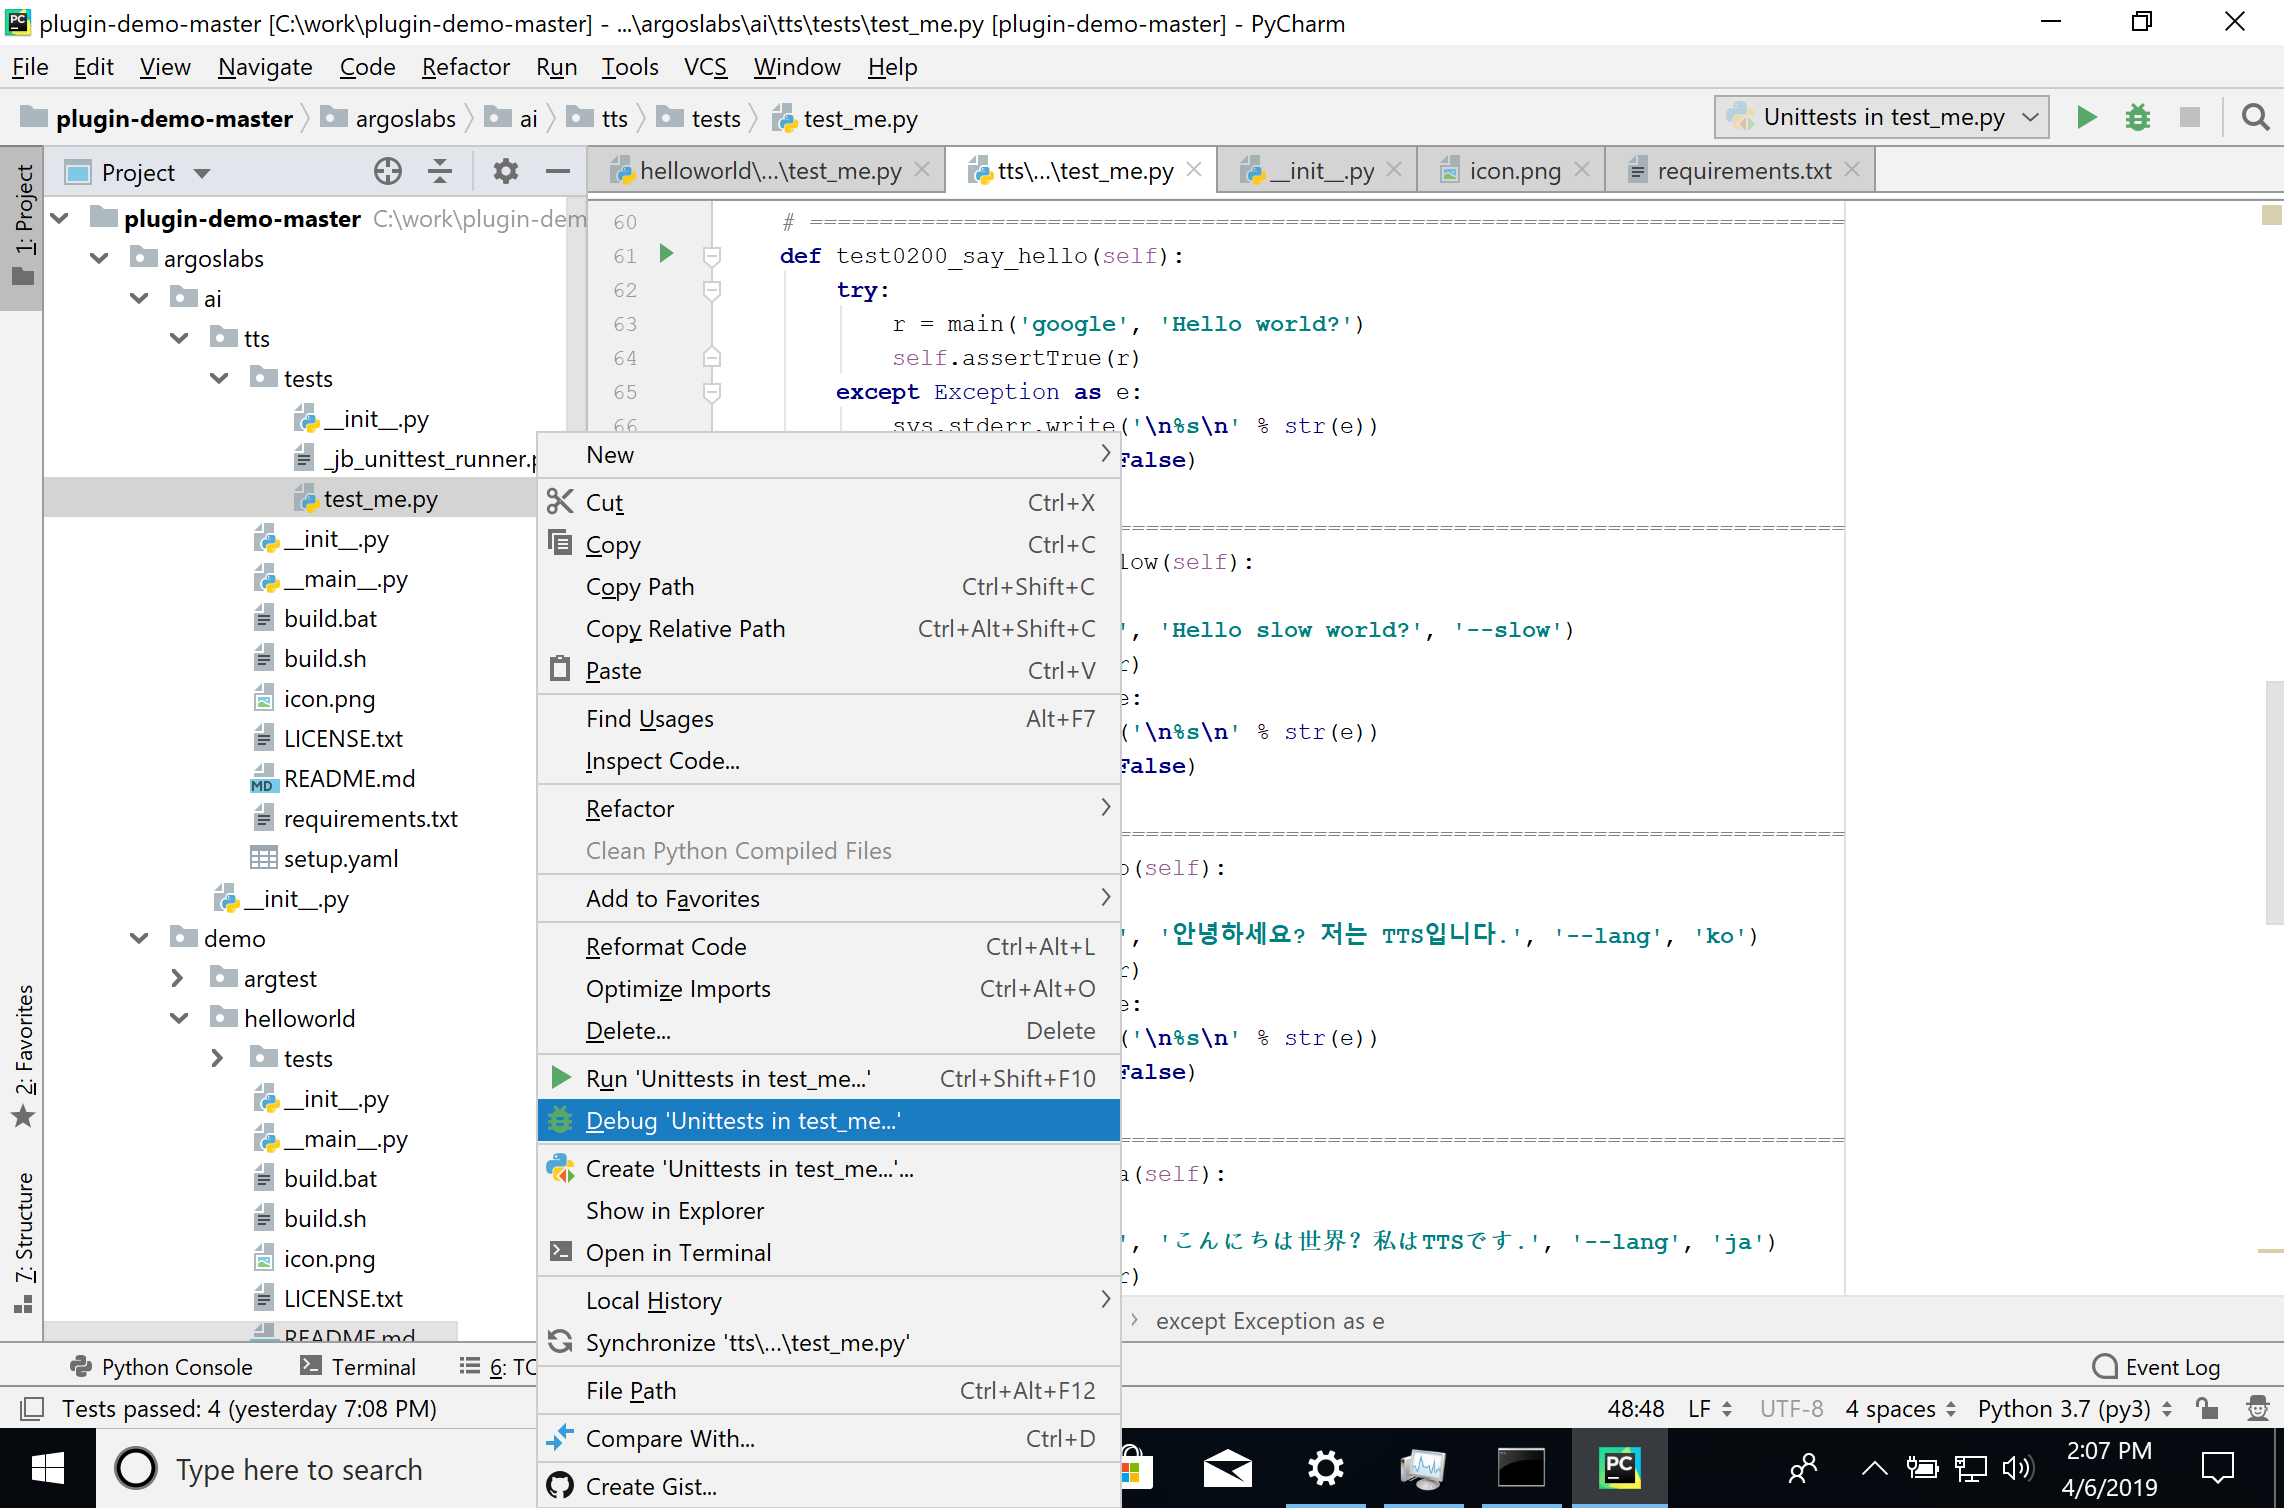Viewport: 2284px width, 1508px height.
Task: Click PyCharm icon on the taskbar
Action: tap(1619, 1469)
